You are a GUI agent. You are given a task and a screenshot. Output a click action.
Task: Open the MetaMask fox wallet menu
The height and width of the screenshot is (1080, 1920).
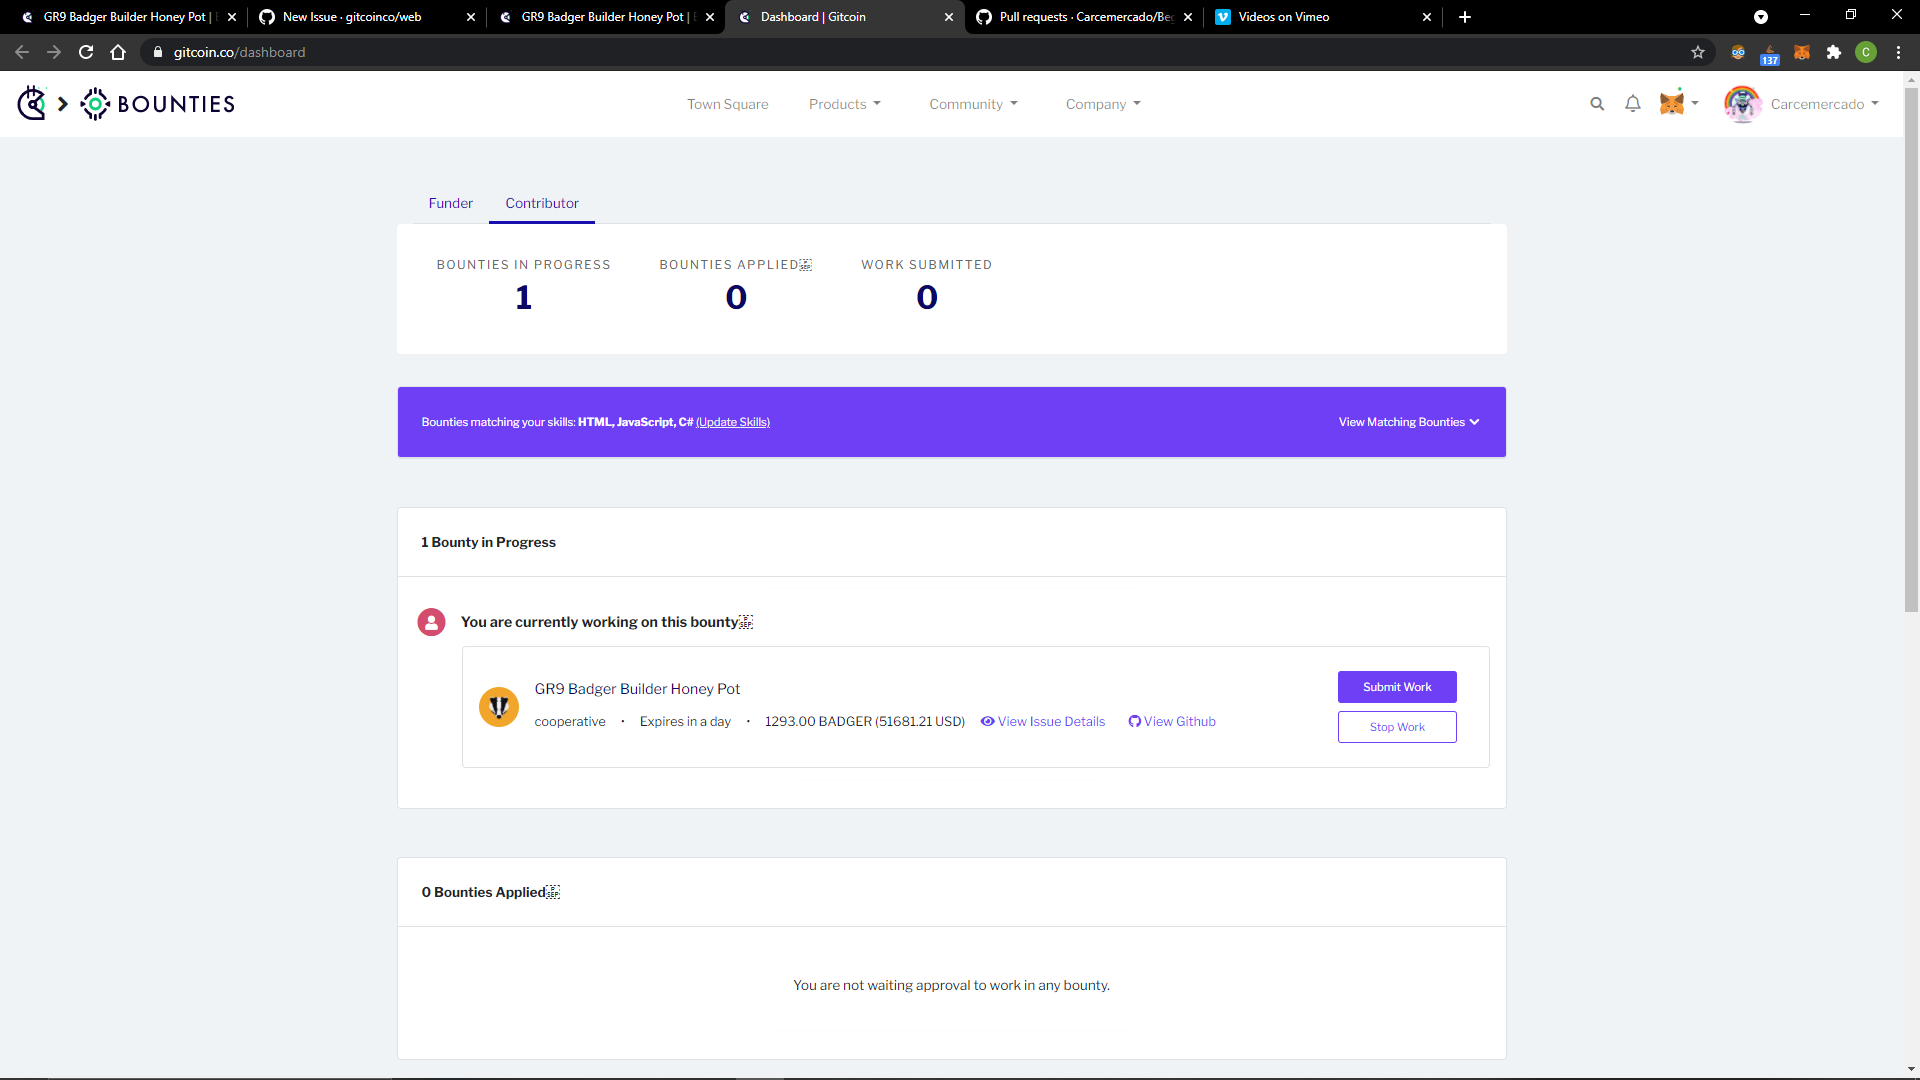pos(1679,103)
